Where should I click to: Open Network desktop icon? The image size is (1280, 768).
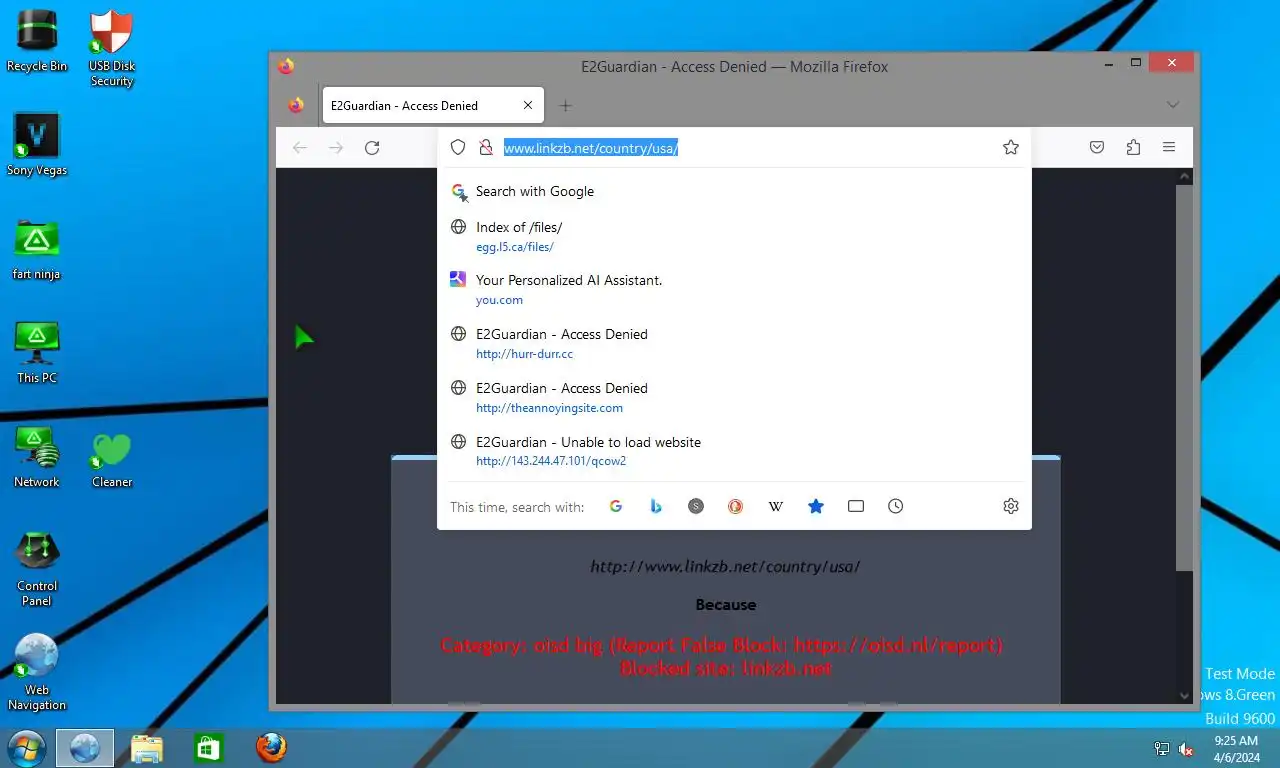(x=37, y=456)
